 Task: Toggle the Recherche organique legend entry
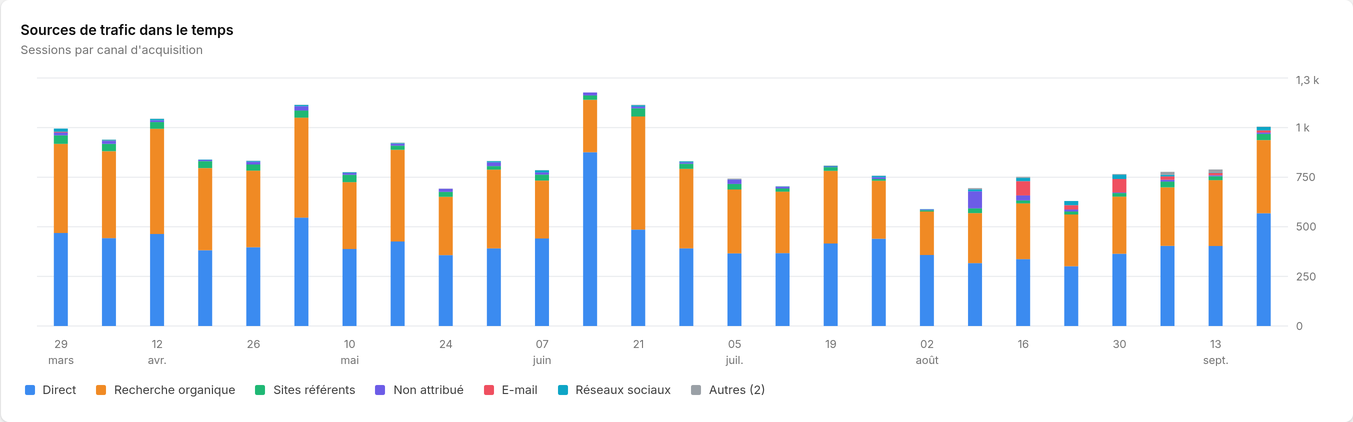[x=165, y=390]
